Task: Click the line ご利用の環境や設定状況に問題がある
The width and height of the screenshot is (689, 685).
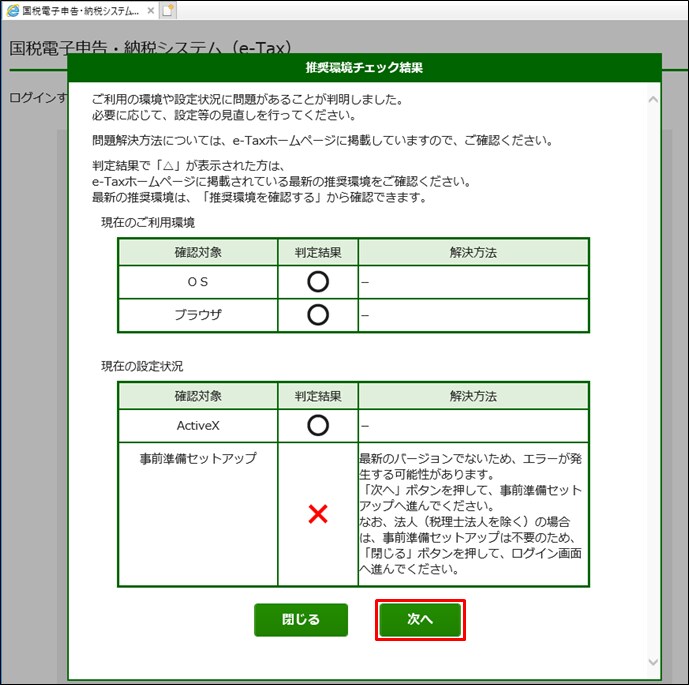Action: coord(248,100)
